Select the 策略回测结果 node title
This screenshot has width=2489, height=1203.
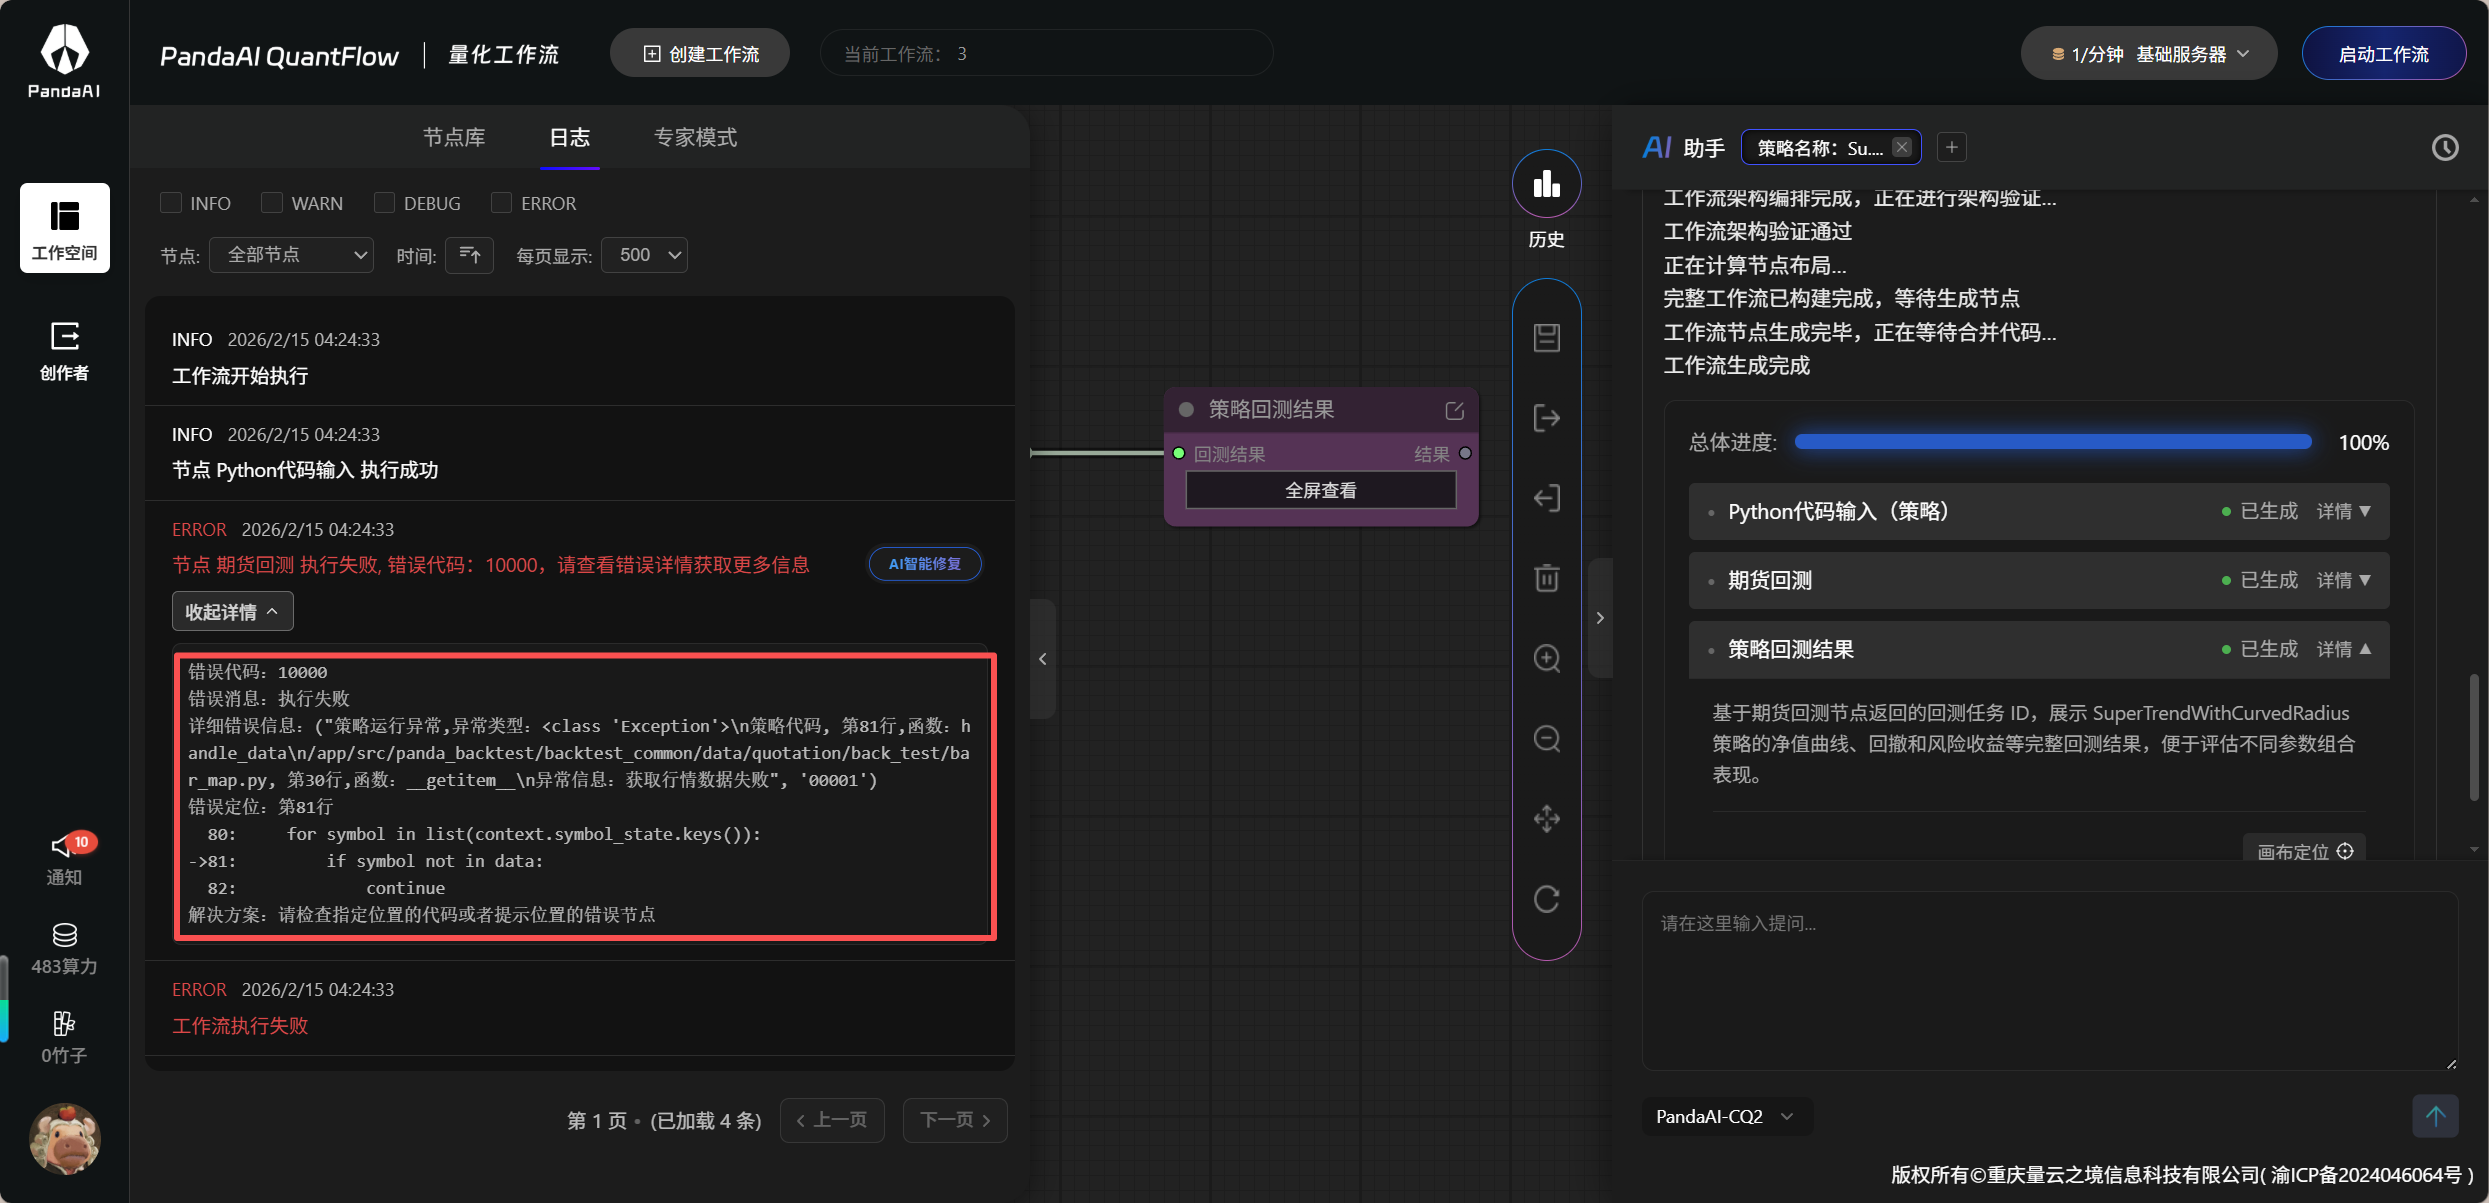coord(1271,410)
